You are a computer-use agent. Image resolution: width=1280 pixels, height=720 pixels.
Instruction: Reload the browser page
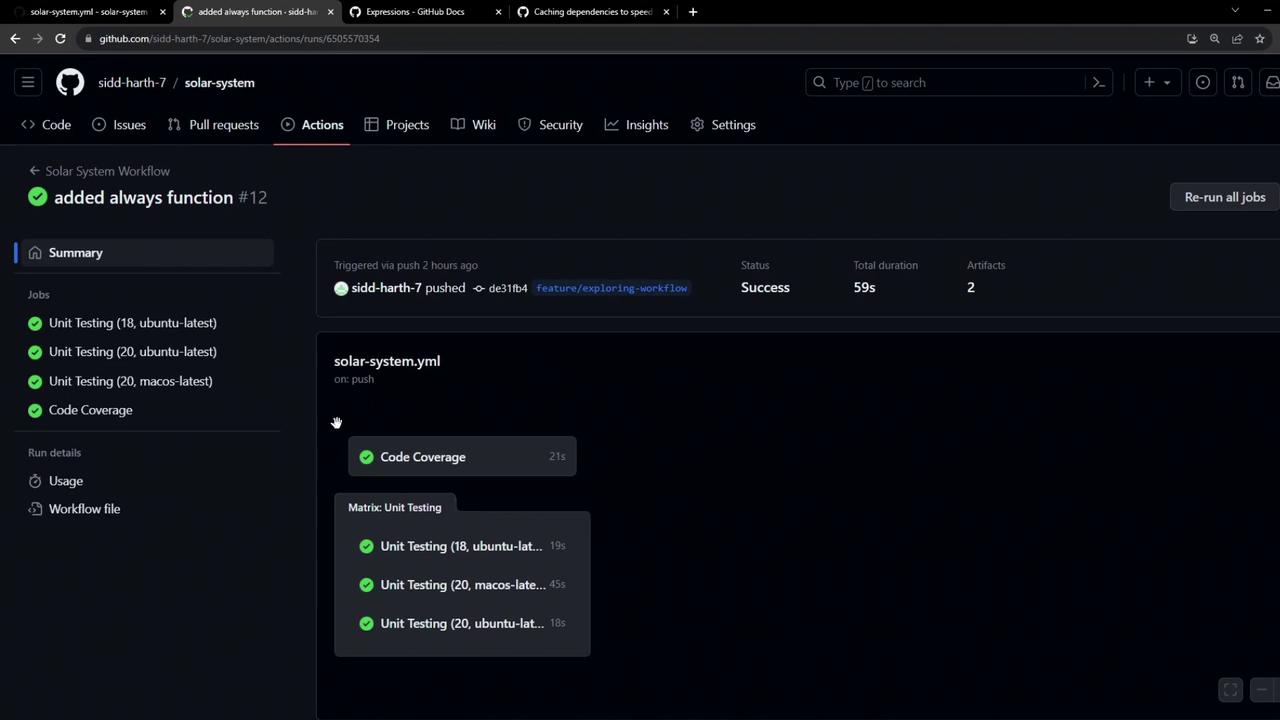click(x=60, y=38)
